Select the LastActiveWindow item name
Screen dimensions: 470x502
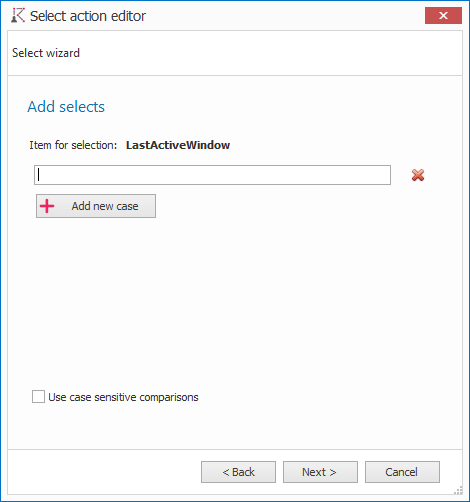(x=178, y=145)
